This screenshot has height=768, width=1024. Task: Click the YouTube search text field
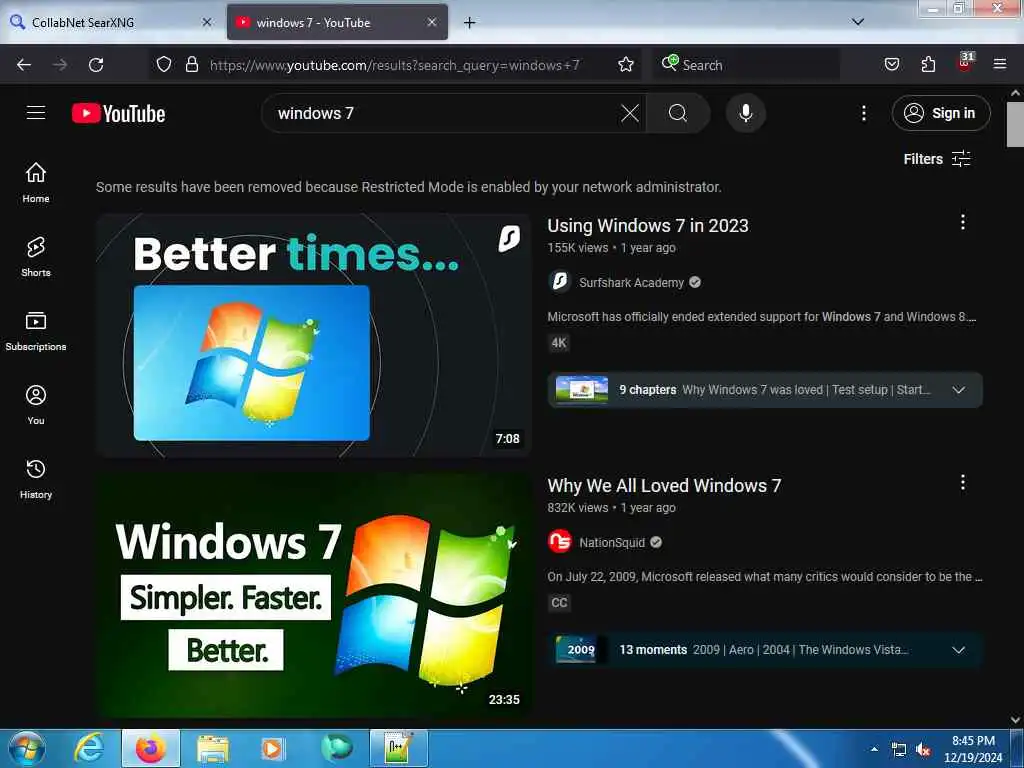point(444,113)
